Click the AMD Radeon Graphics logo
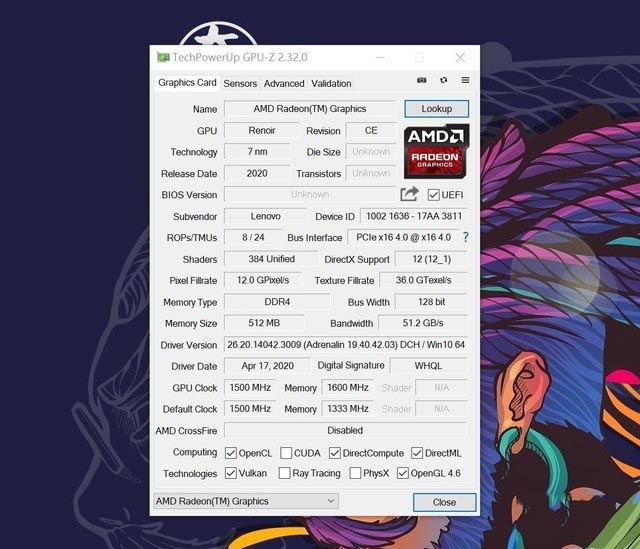This screenshot has height=549, width=640. tap(436, 151)
